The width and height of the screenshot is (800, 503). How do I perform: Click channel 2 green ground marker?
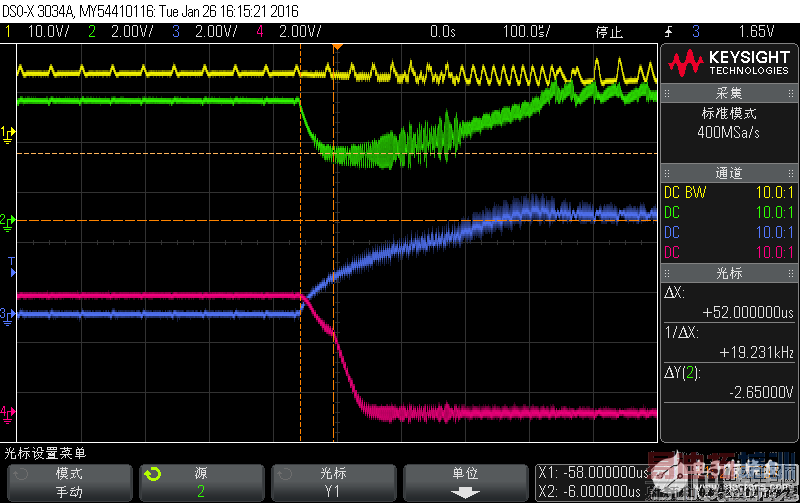[8, 222]
